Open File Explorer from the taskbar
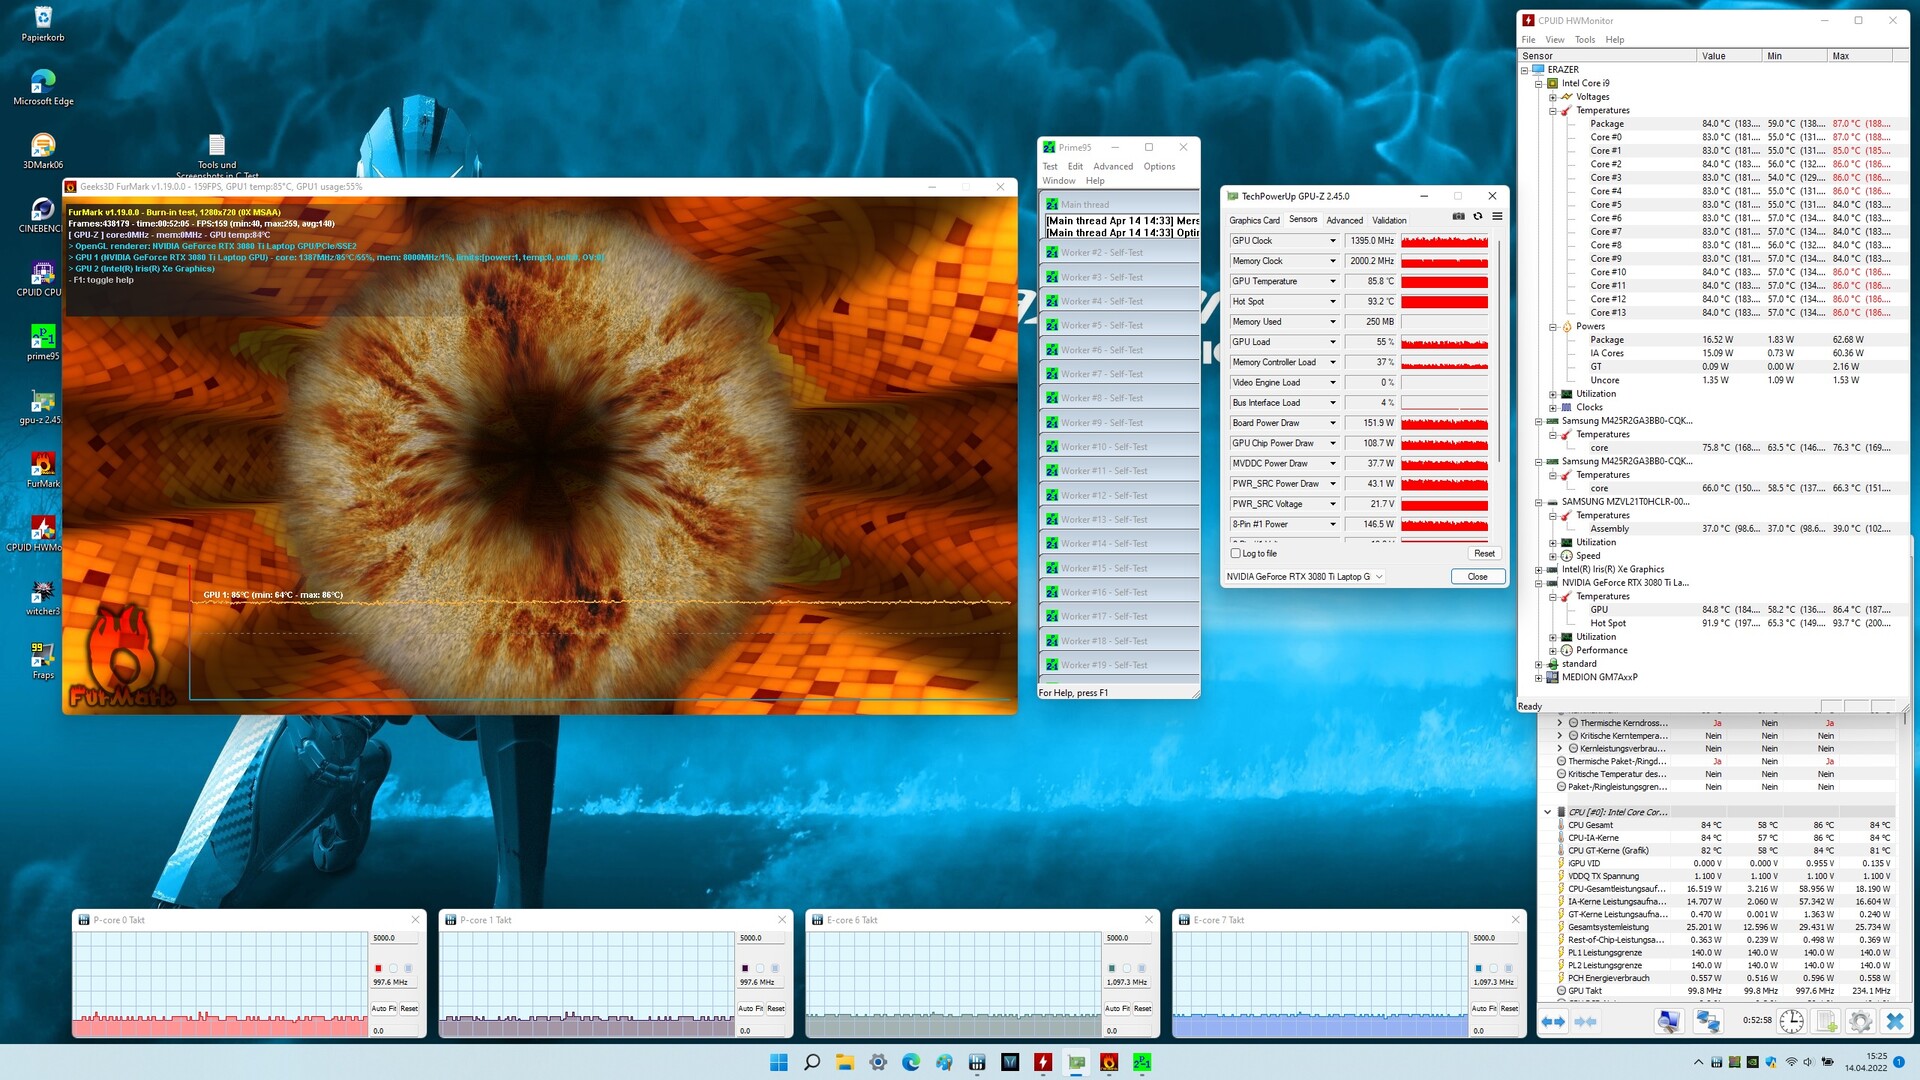1920x1080 pixels. click(845, 1062)
